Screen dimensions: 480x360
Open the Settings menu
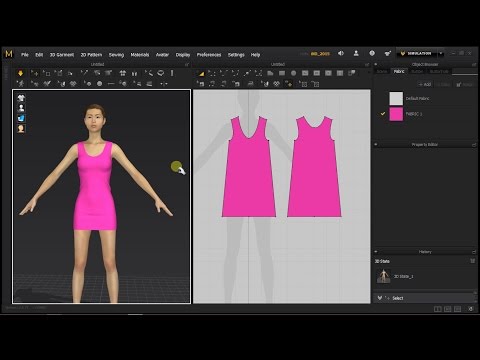pos(236,55)
